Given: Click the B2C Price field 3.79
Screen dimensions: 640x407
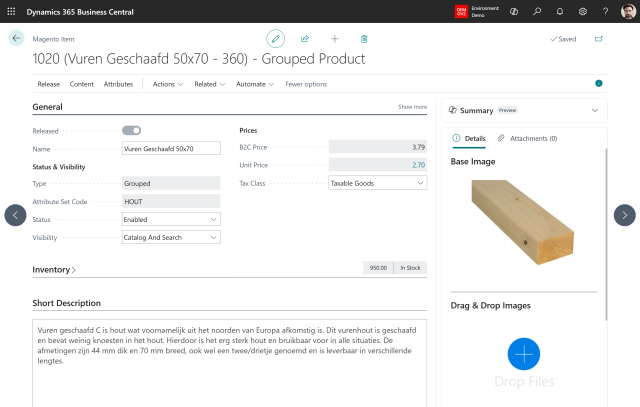Looking at the screenshot, I should click(x=378, y=147).
